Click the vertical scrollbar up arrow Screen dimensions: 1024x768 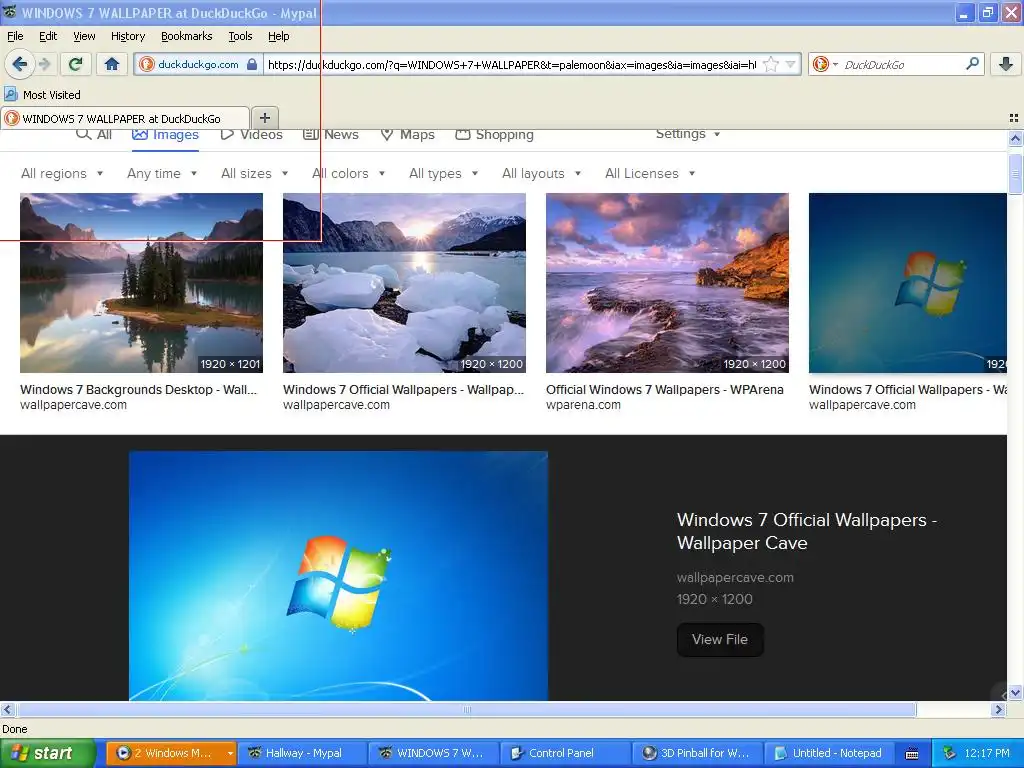tap(1015, 138)
